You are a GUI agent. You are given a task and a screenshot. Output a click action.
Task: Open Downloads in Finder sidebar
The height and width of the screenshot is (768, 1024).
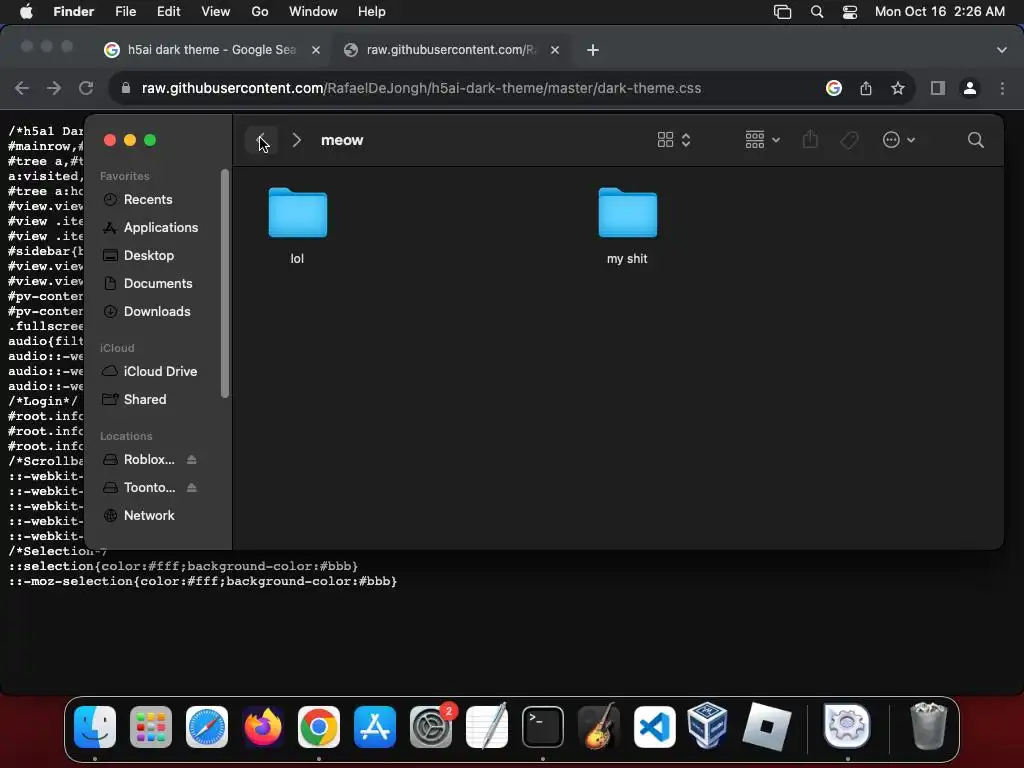point(157,312)
